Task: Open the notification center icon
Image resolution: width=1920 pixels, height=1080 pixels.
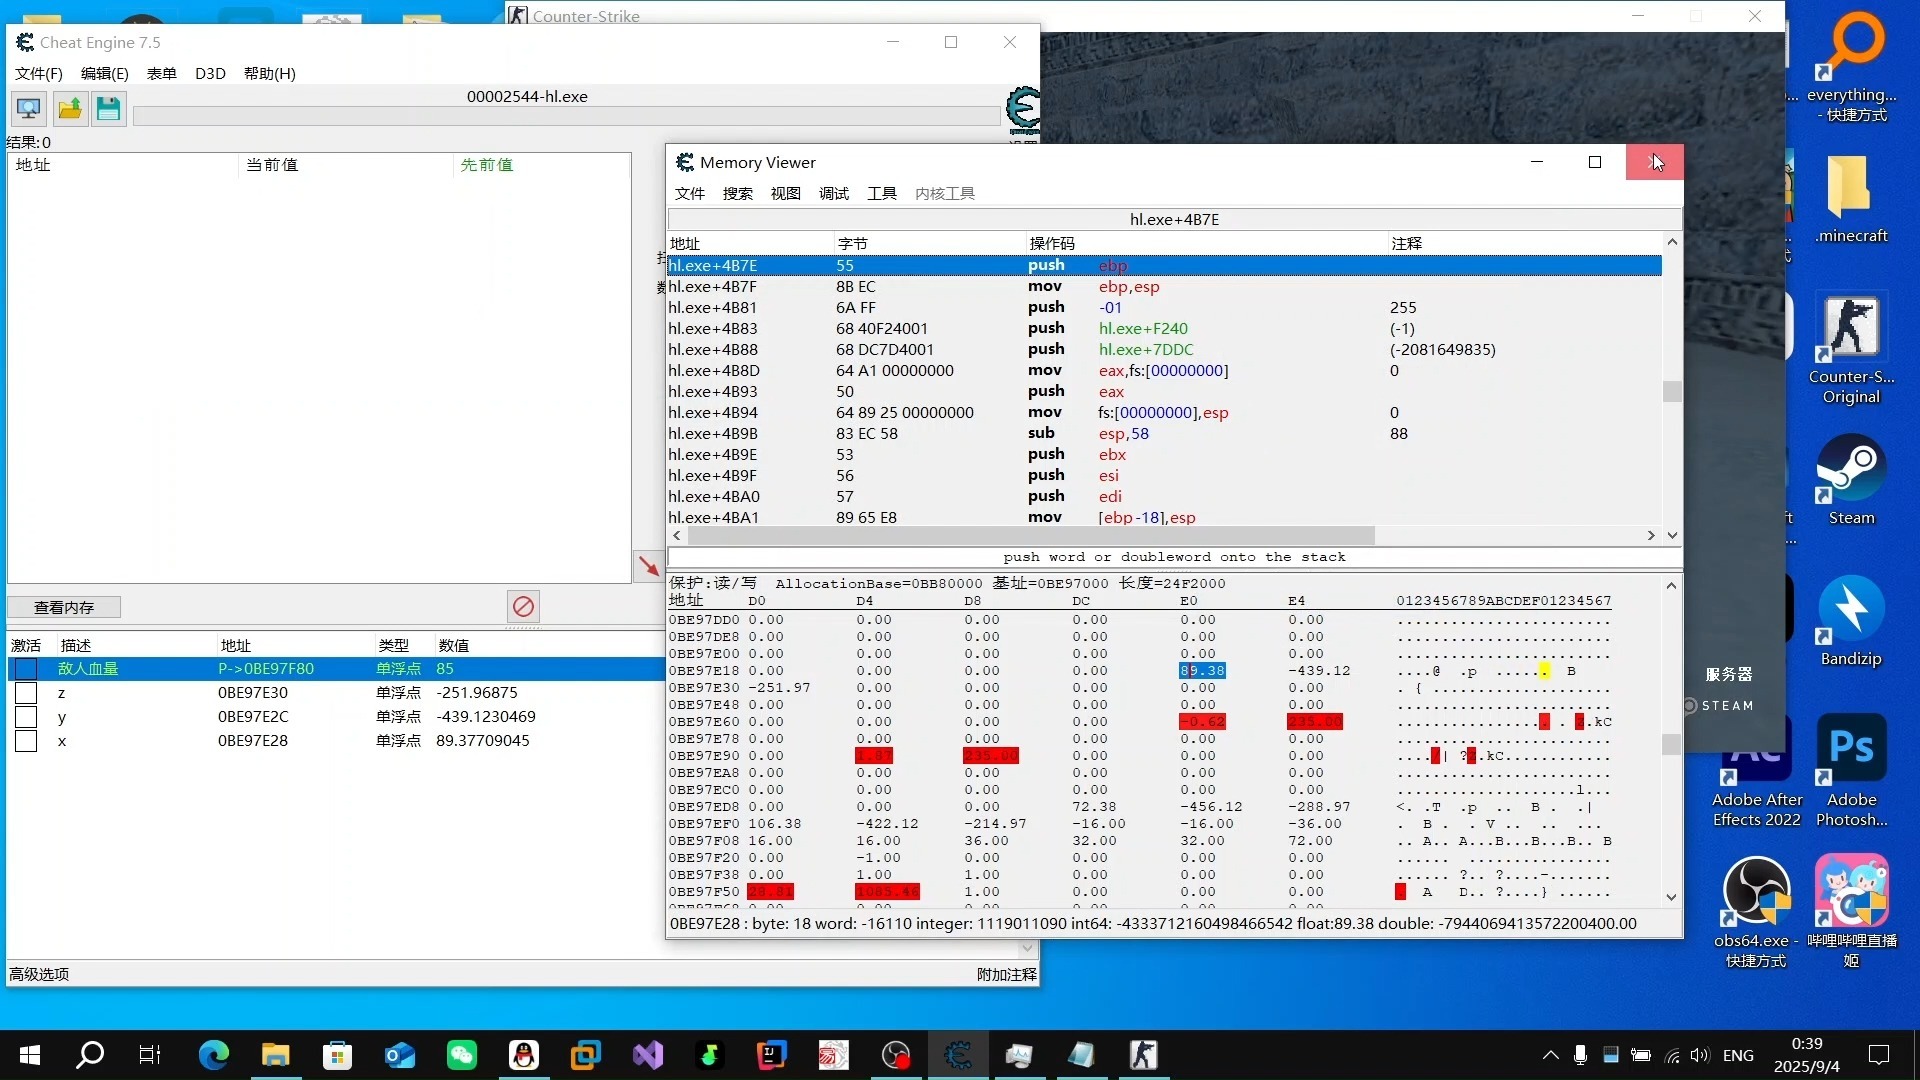Action: (x=1879, y=1055)
